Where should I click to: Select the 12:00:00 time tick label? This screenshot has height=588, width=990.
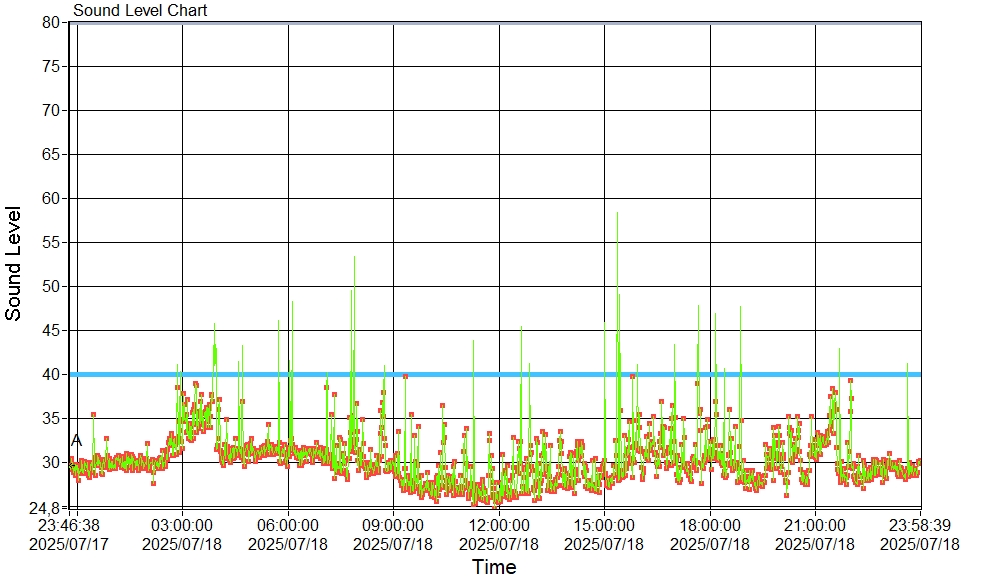coord(499,525)
